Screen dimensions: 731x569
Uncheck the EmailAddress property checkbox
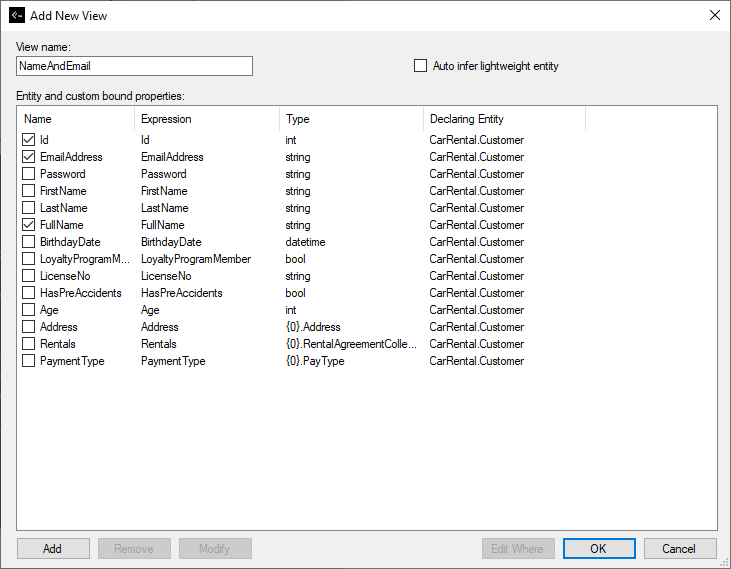[28, 157]
